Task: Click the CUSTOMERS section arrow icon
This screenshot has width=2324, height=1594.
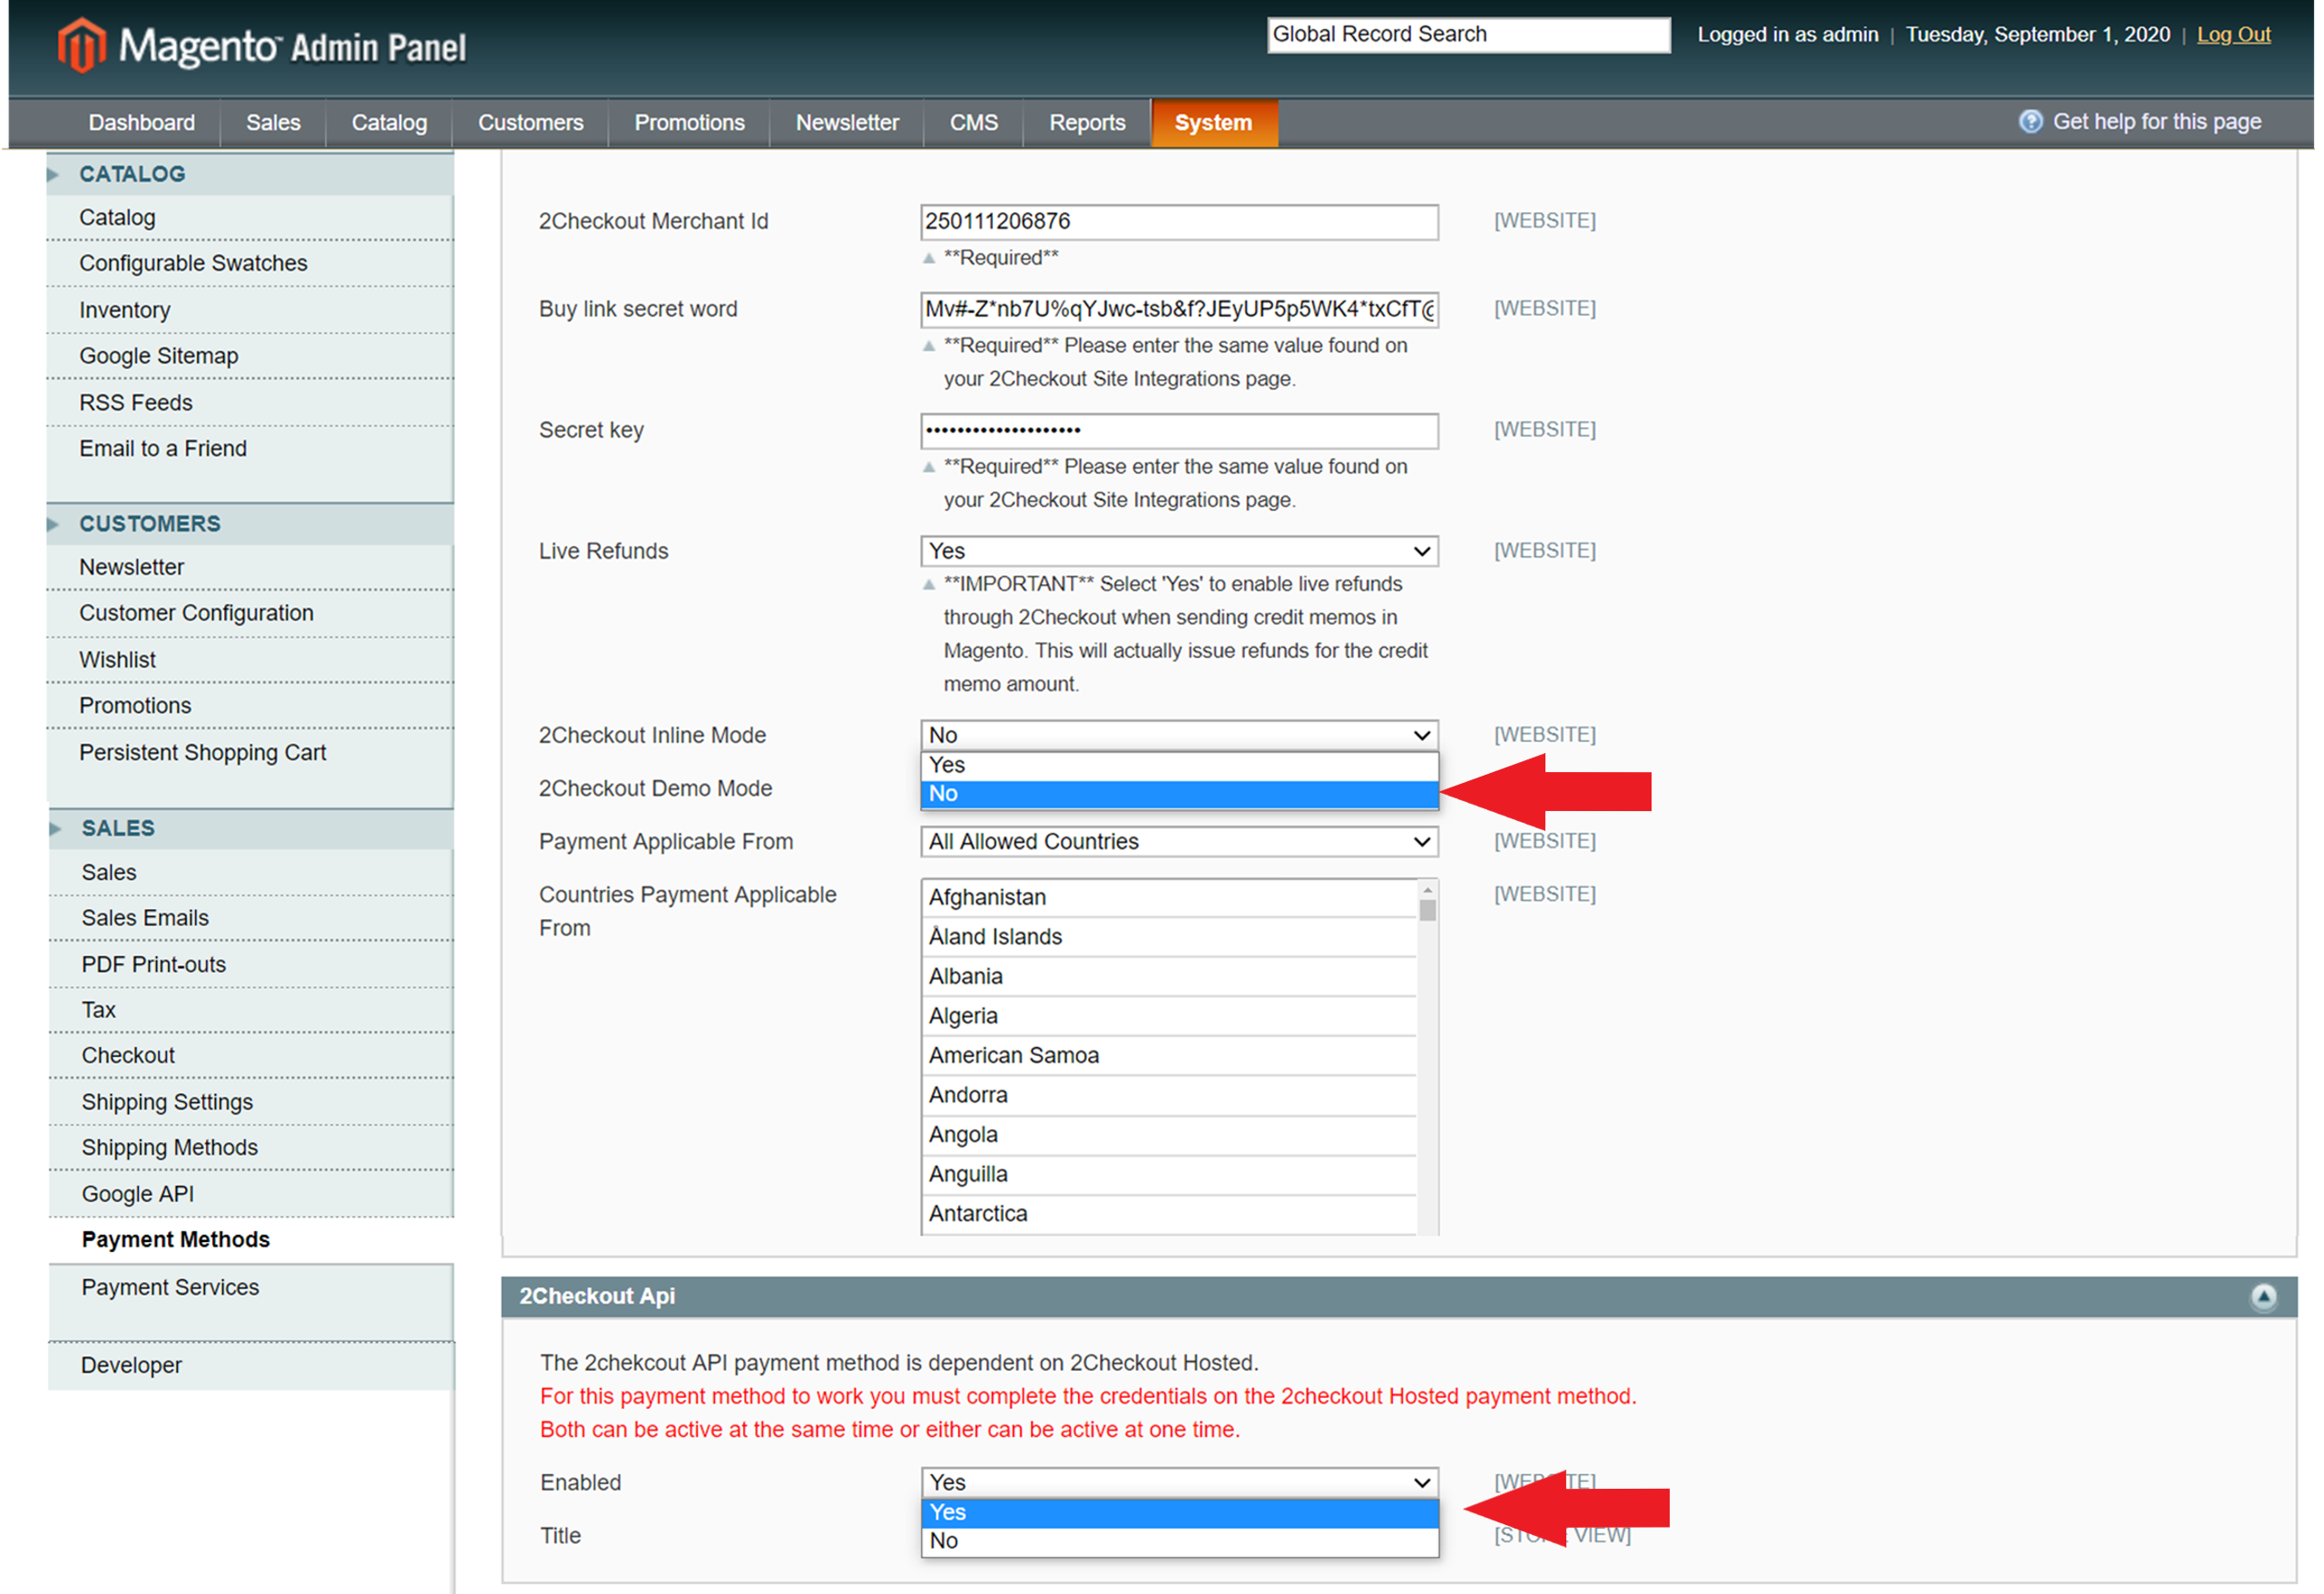Action: 53,524
